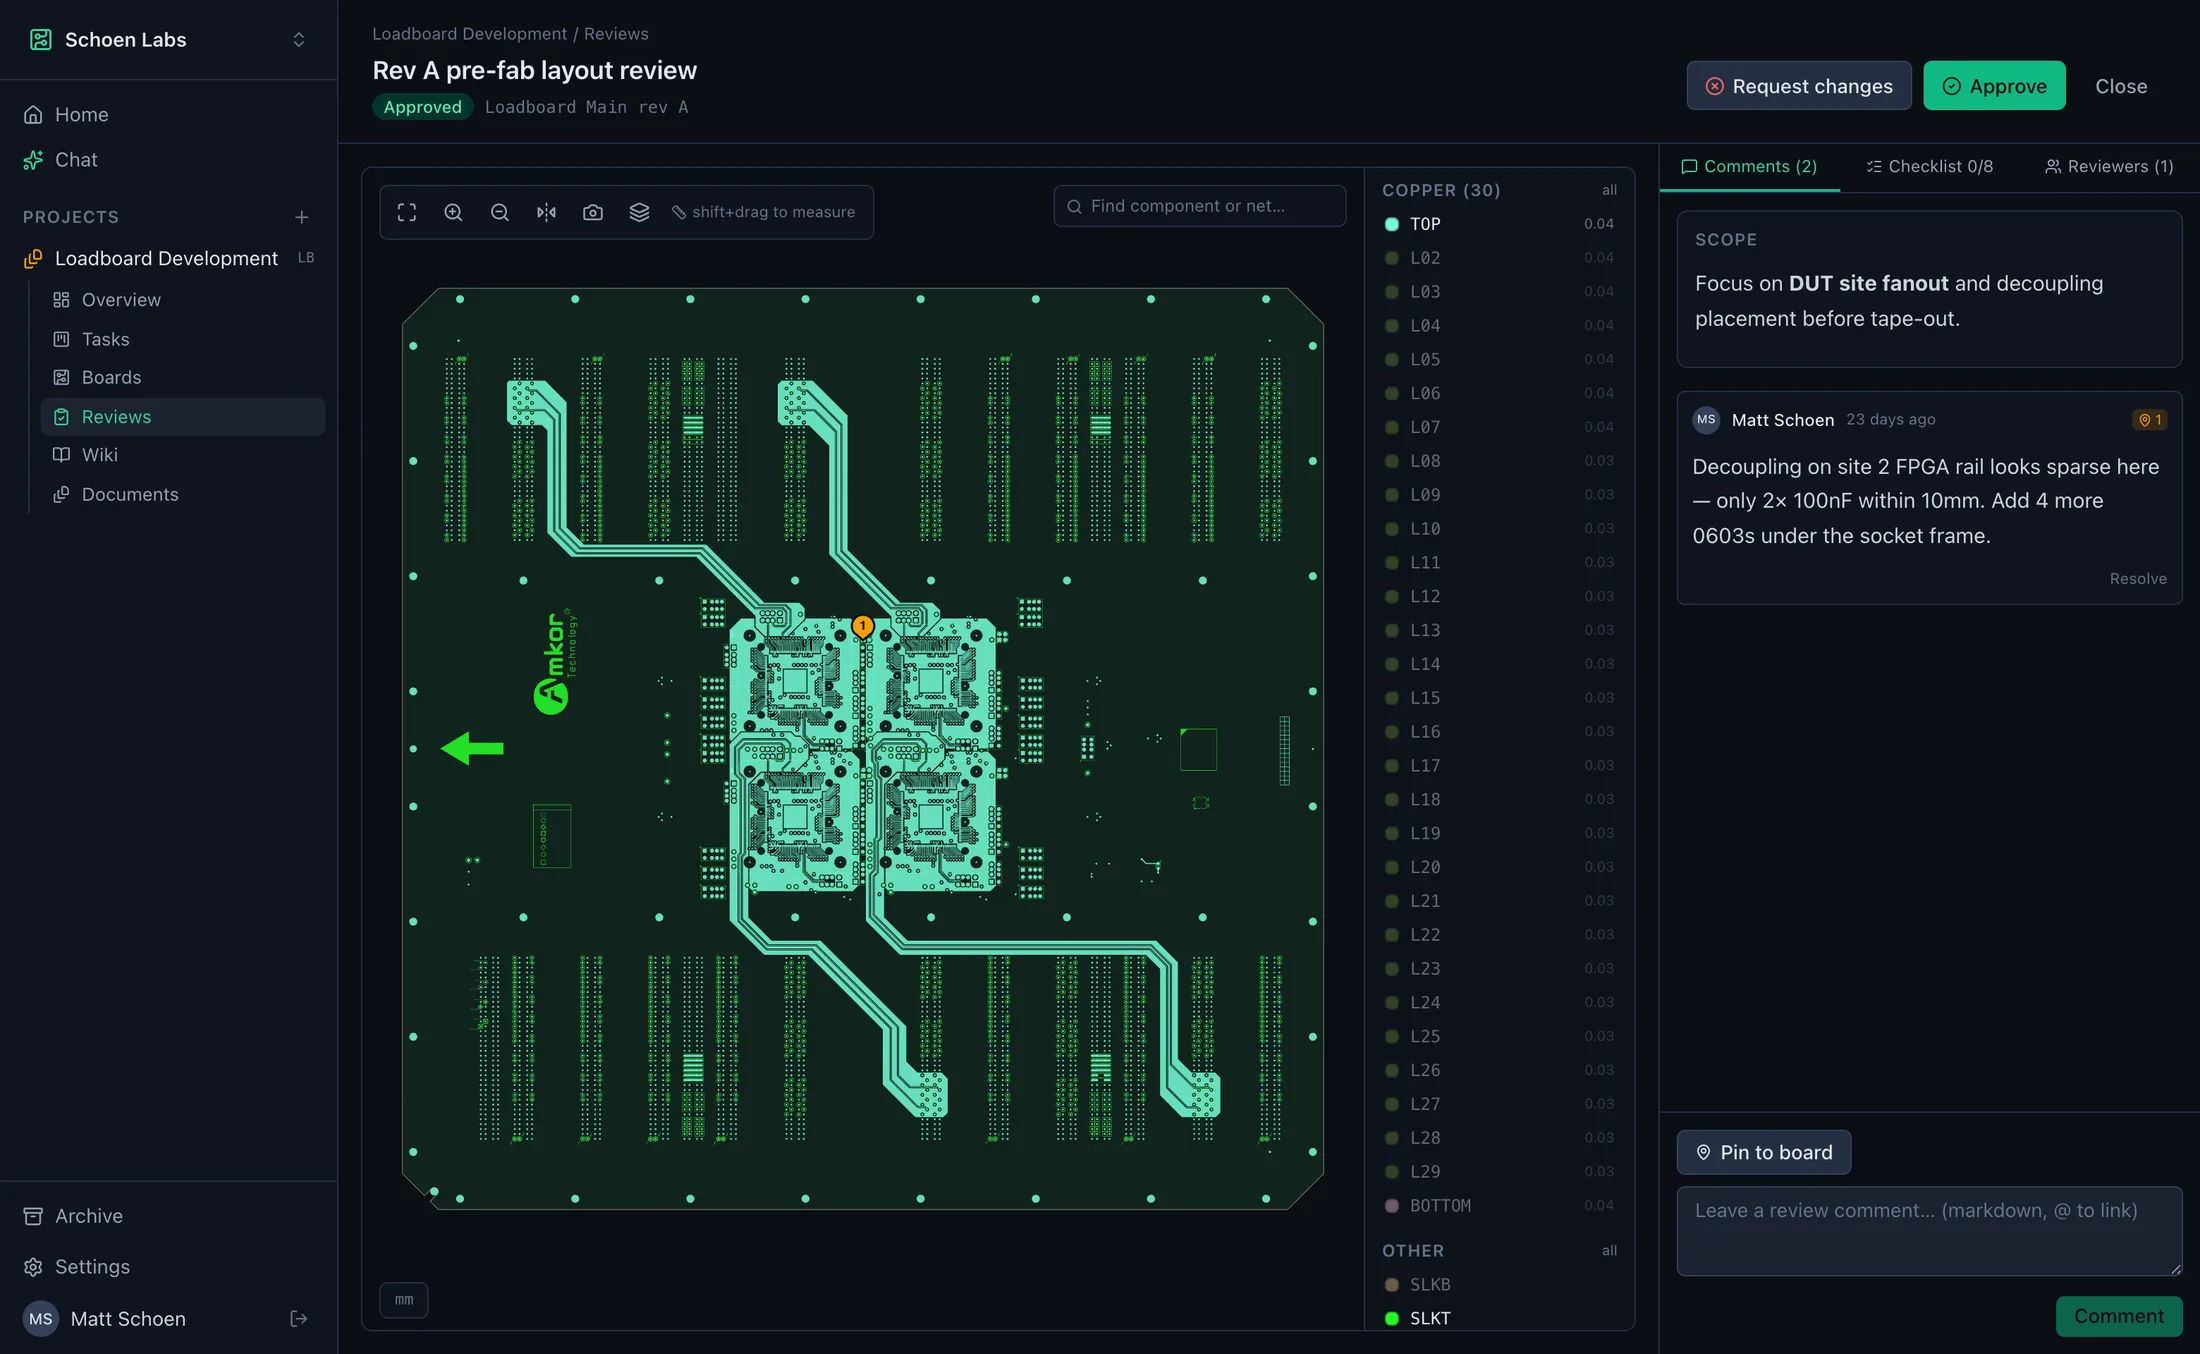
Task: Open Chat from the sidebar
Action: coord(168,160)
